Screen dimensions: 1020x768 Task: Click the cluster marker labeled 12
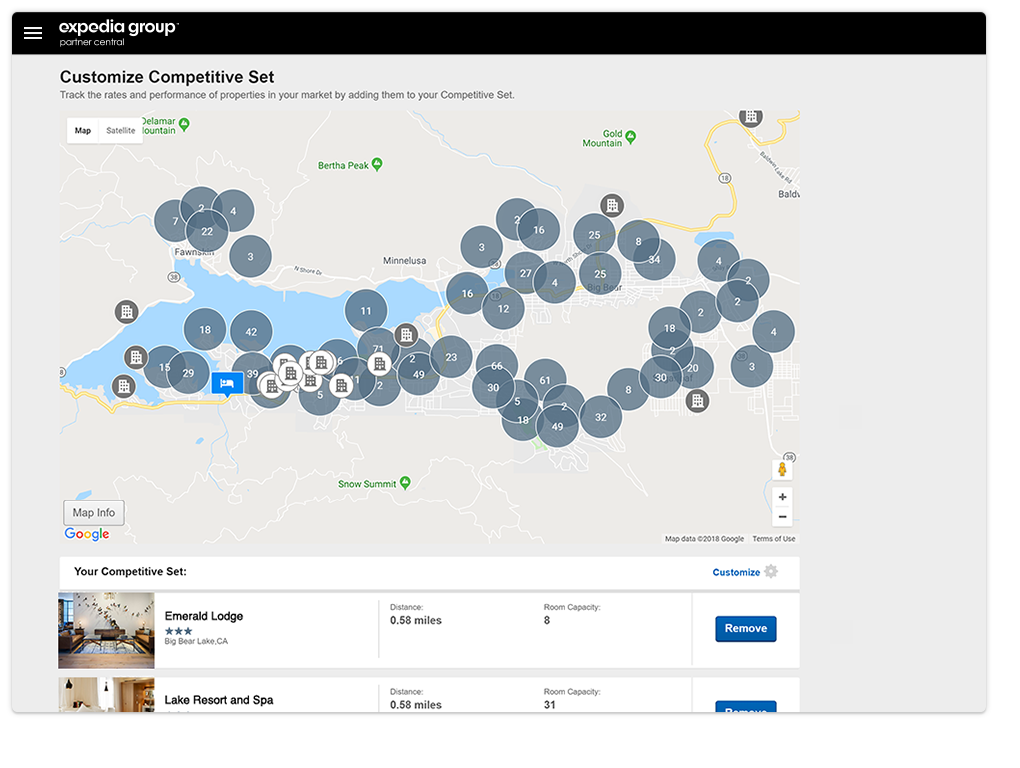[x=503, y=309]
